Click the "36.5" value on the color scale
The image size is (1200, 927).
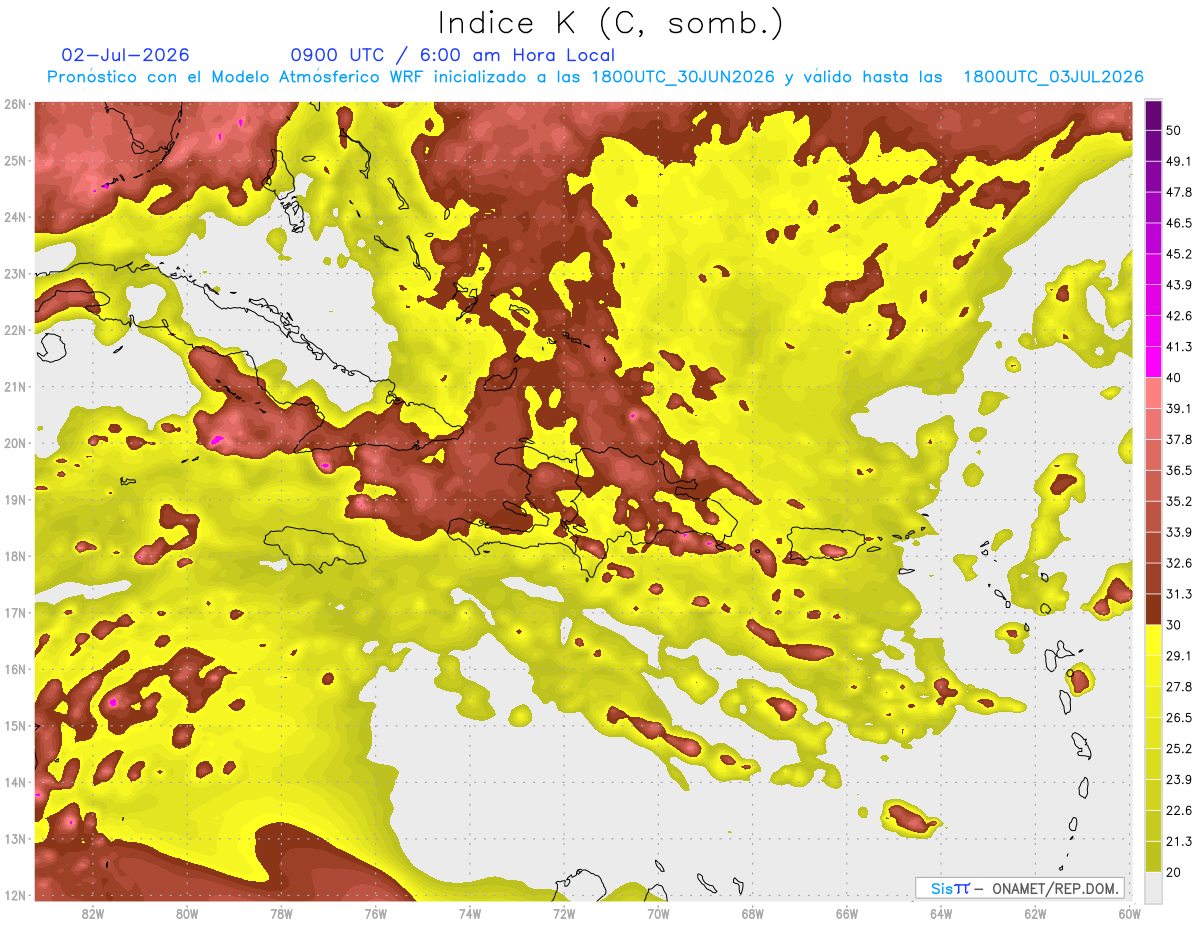1179,470
